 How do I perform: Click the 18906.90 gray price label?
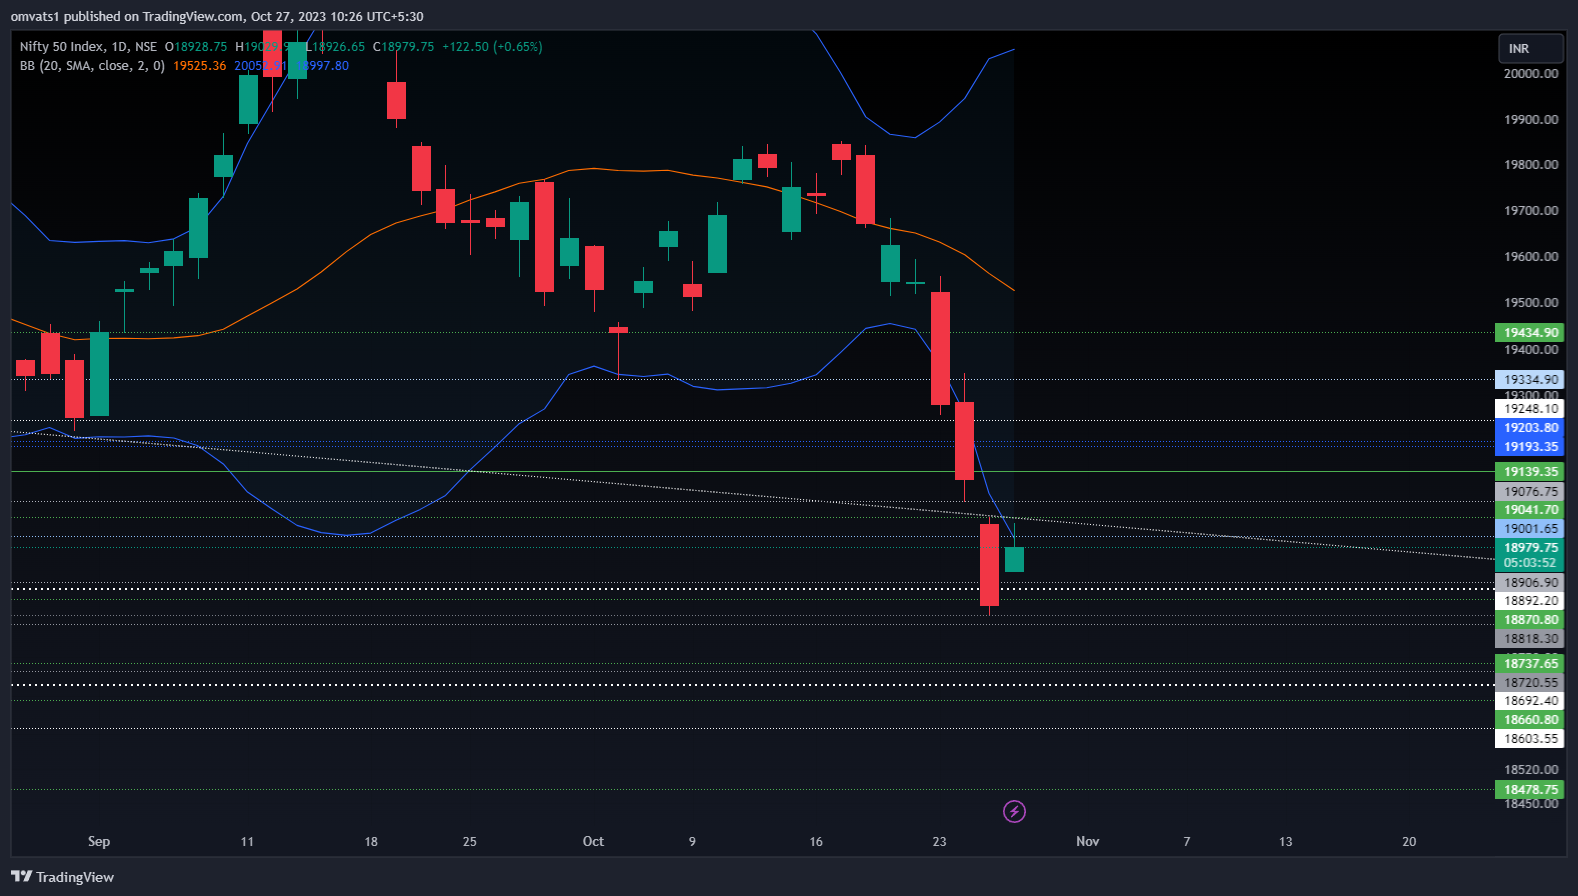click(x=1530, y=583)
